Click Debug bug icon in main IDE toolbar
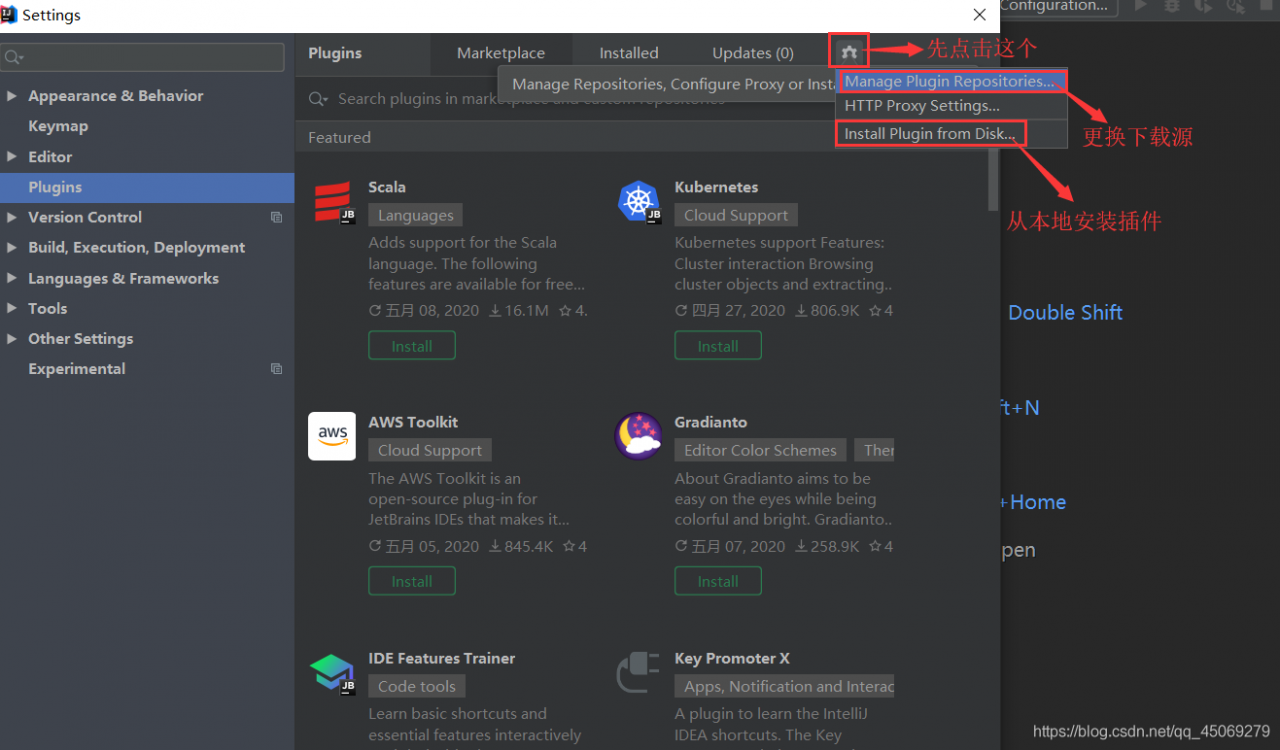 (x=1172, y=6)
